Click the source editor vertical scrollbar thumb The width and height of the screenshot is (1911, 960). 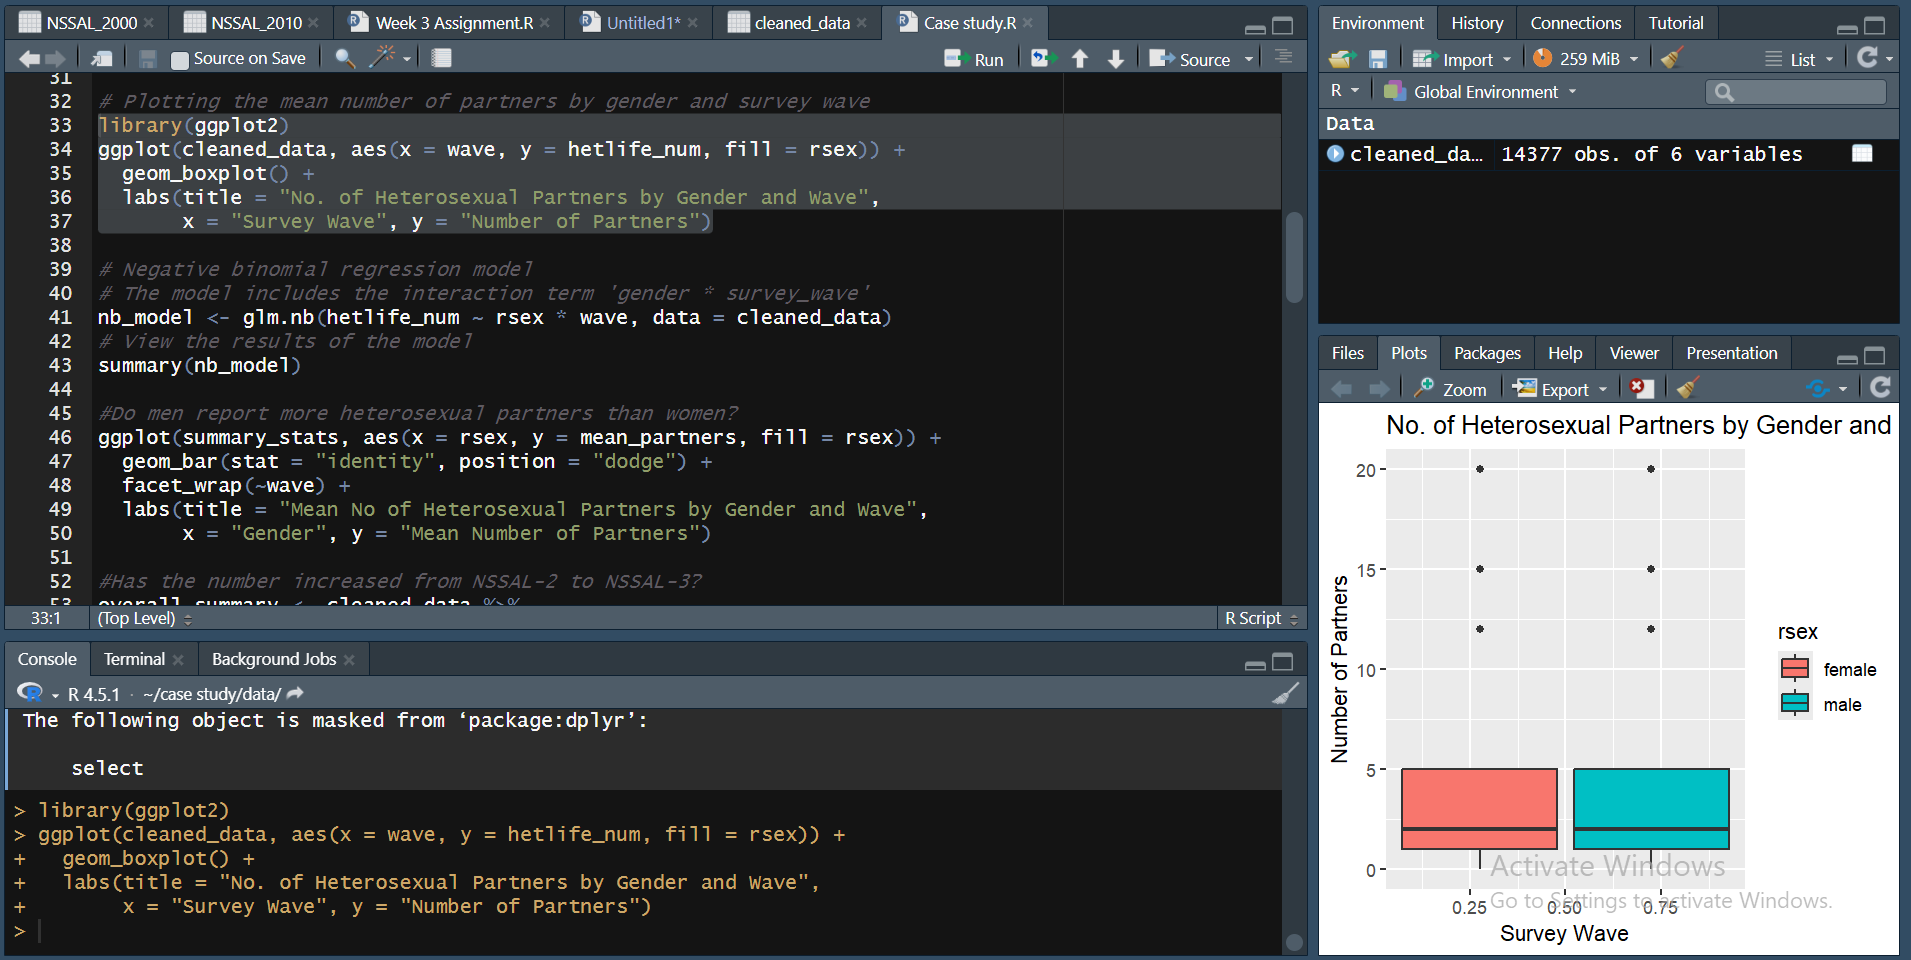pos(1294,256)
